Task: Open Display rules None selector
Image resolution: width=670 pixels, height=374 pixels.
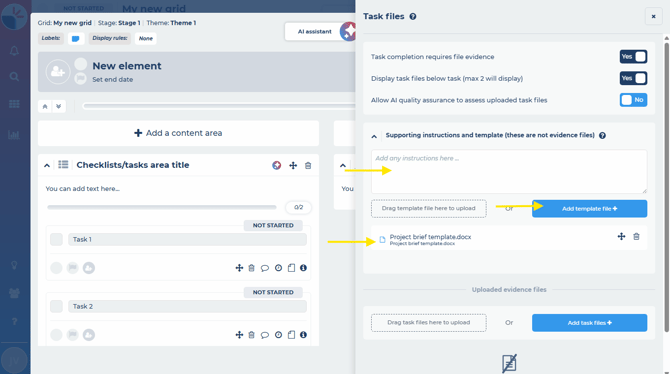Action: click(x=146, y=38)
